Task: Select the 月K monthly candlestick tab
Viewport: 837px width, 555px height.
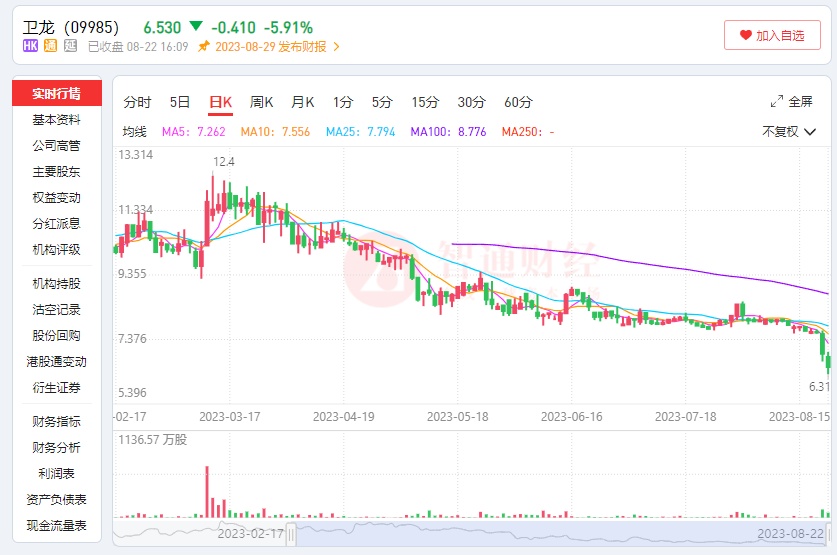Action: [x=302, y=102]
